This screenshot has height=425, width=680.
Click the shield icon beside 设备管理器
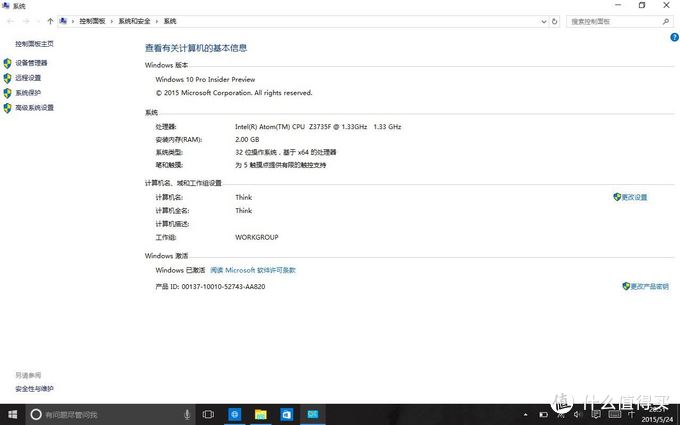7,63
